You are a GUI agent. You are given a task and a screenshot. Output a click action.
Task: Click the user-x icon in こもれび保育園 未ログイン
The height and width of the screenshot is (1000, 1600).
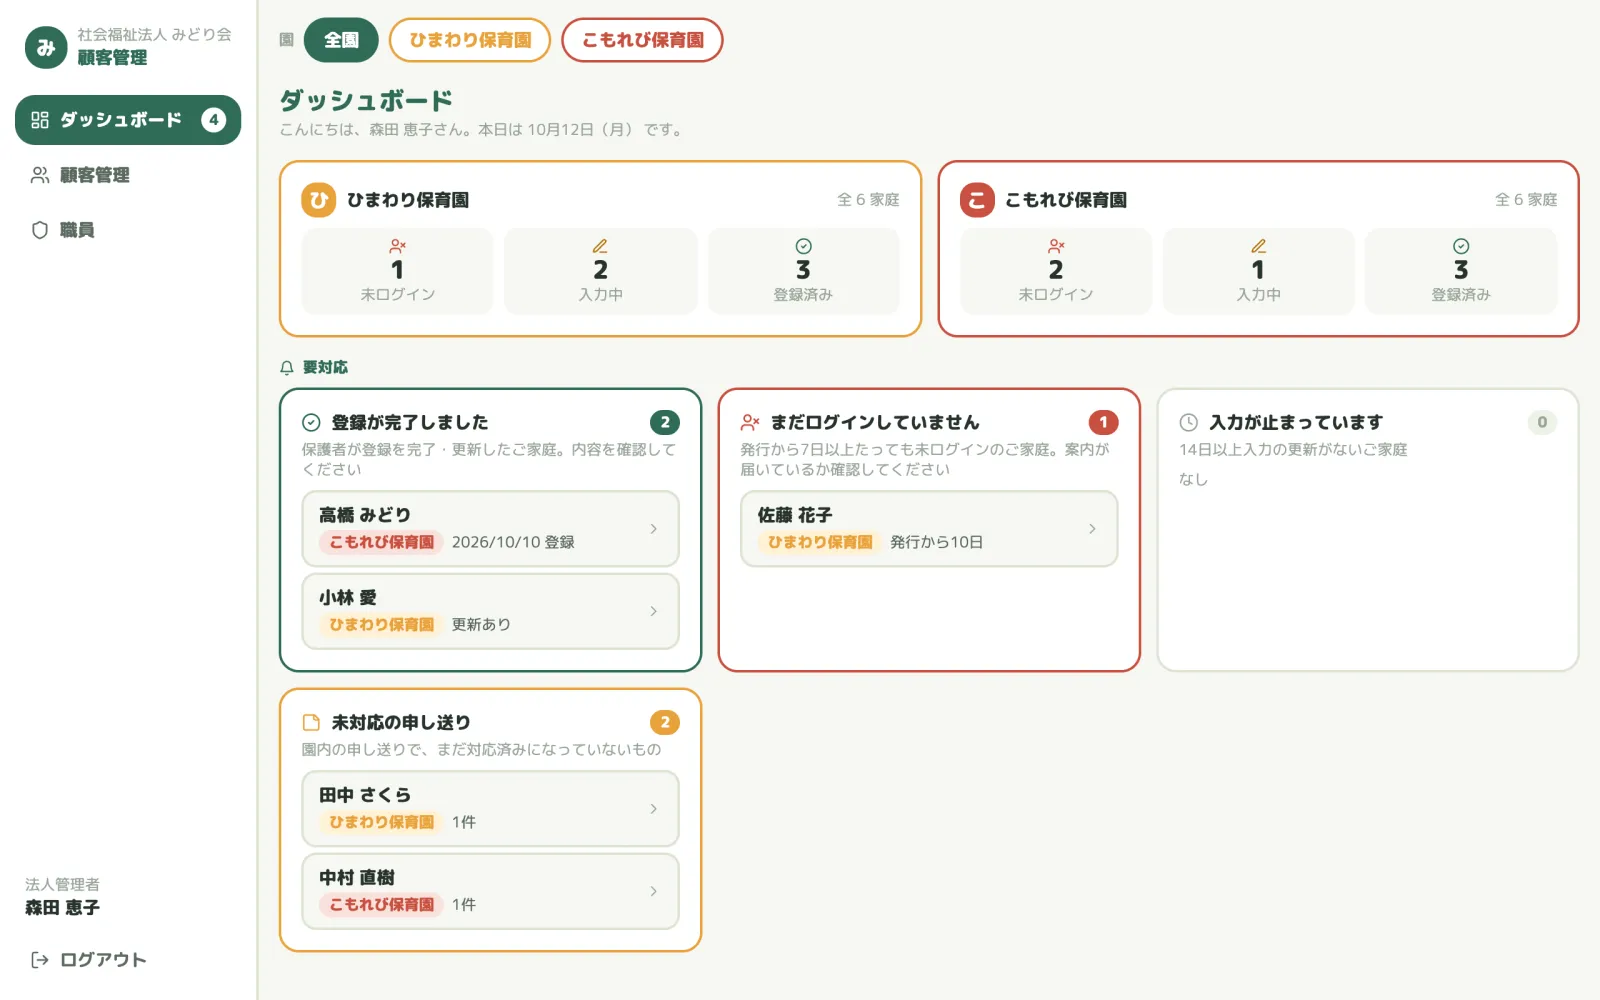(x=1056, y=246)
